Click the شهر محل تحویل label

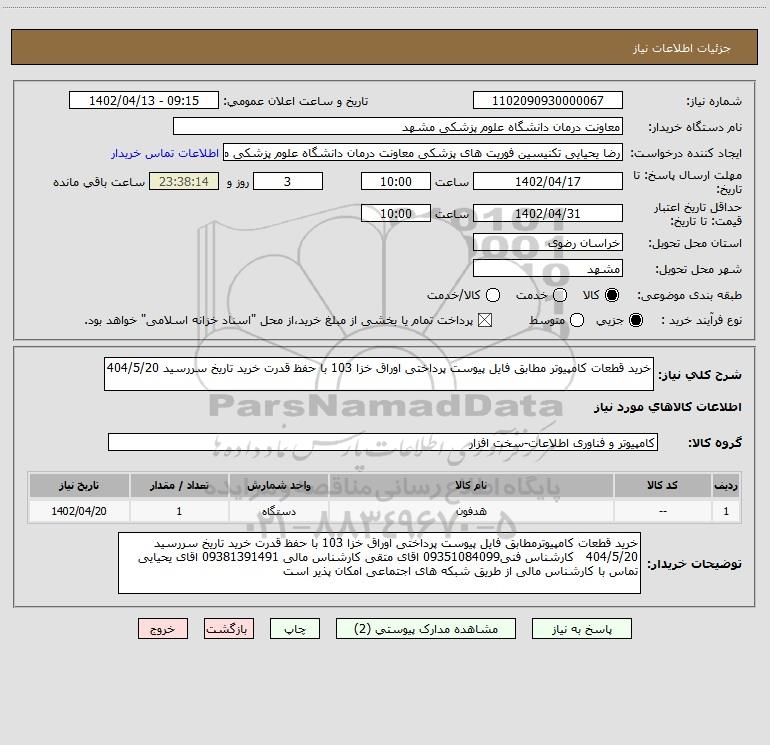699,270
